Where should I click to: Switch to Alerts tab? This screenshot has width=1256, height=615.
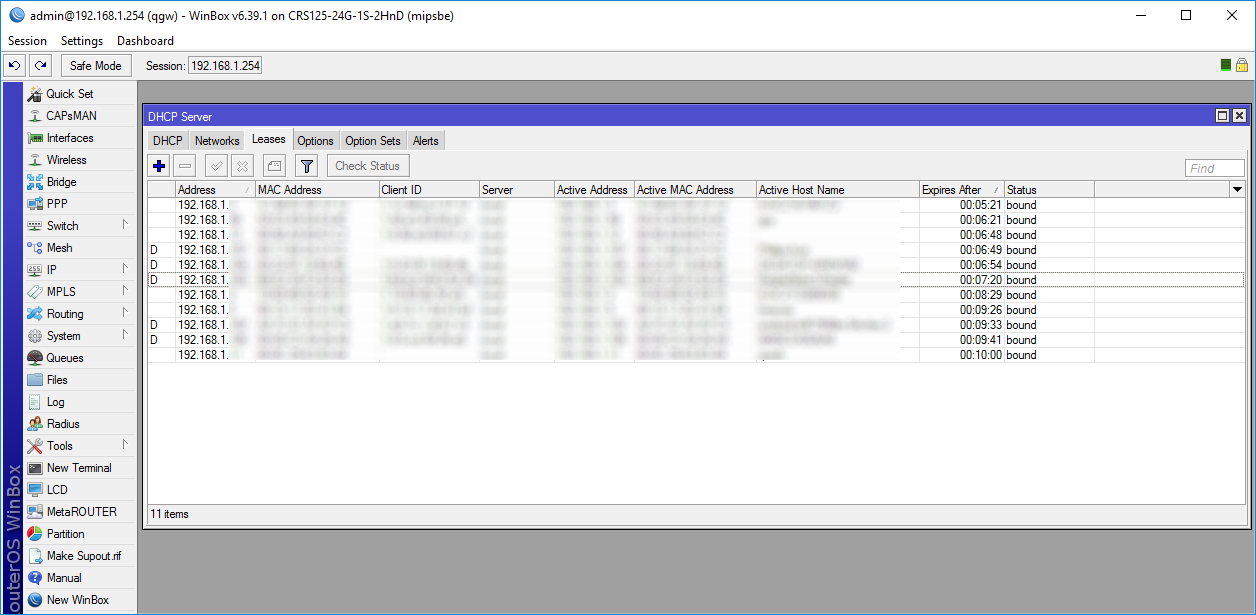[426, 141]
